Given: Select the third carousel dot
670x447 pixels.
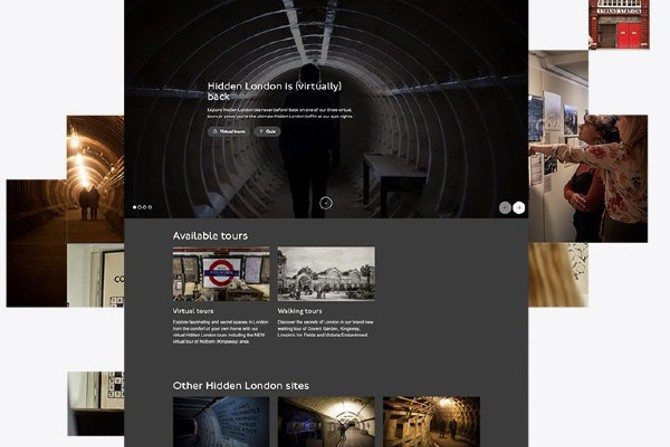Looking at the screenshot, I should pos(145,207).
